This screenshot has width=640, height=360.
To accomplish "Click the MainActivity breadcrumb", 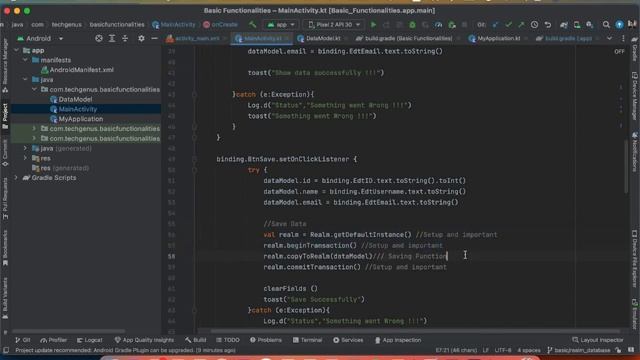I will [174, 25].
